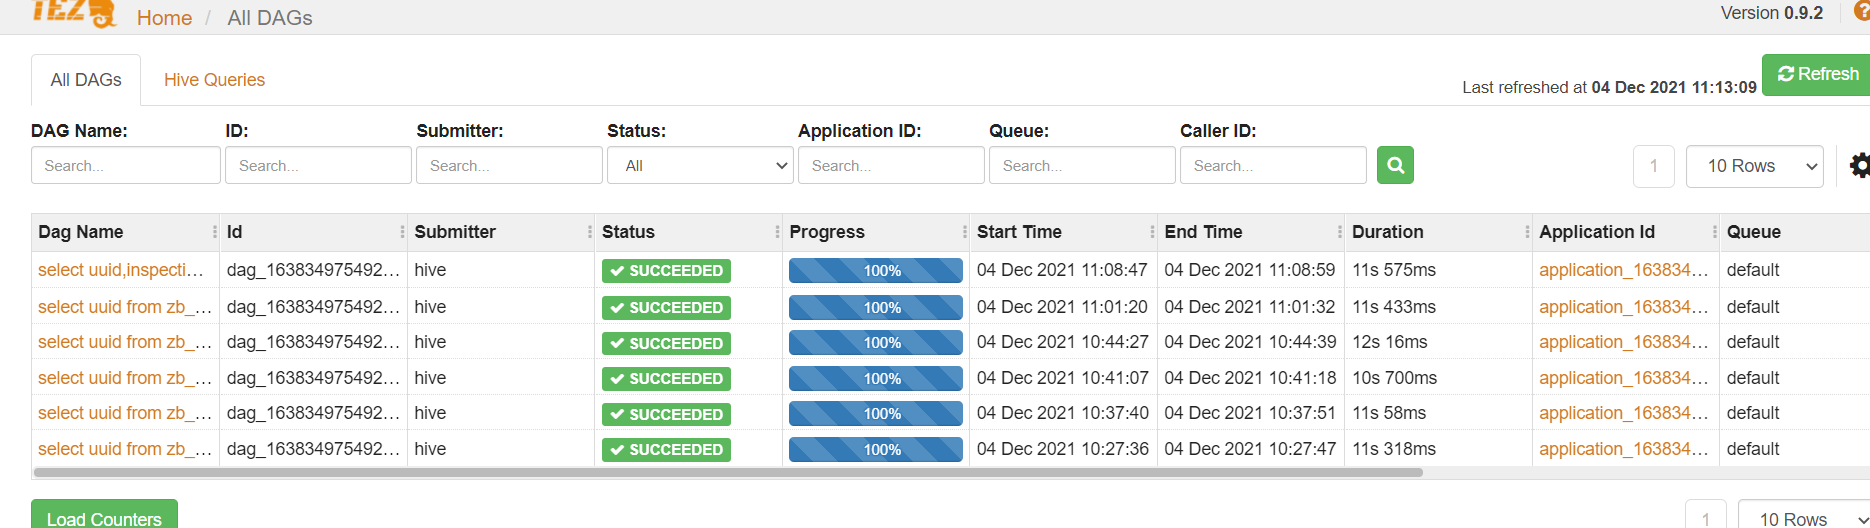The height and width of the screenshot is (528, 1870).
Task: Click the Dag Name column sort handle
Action: point(214,232)
